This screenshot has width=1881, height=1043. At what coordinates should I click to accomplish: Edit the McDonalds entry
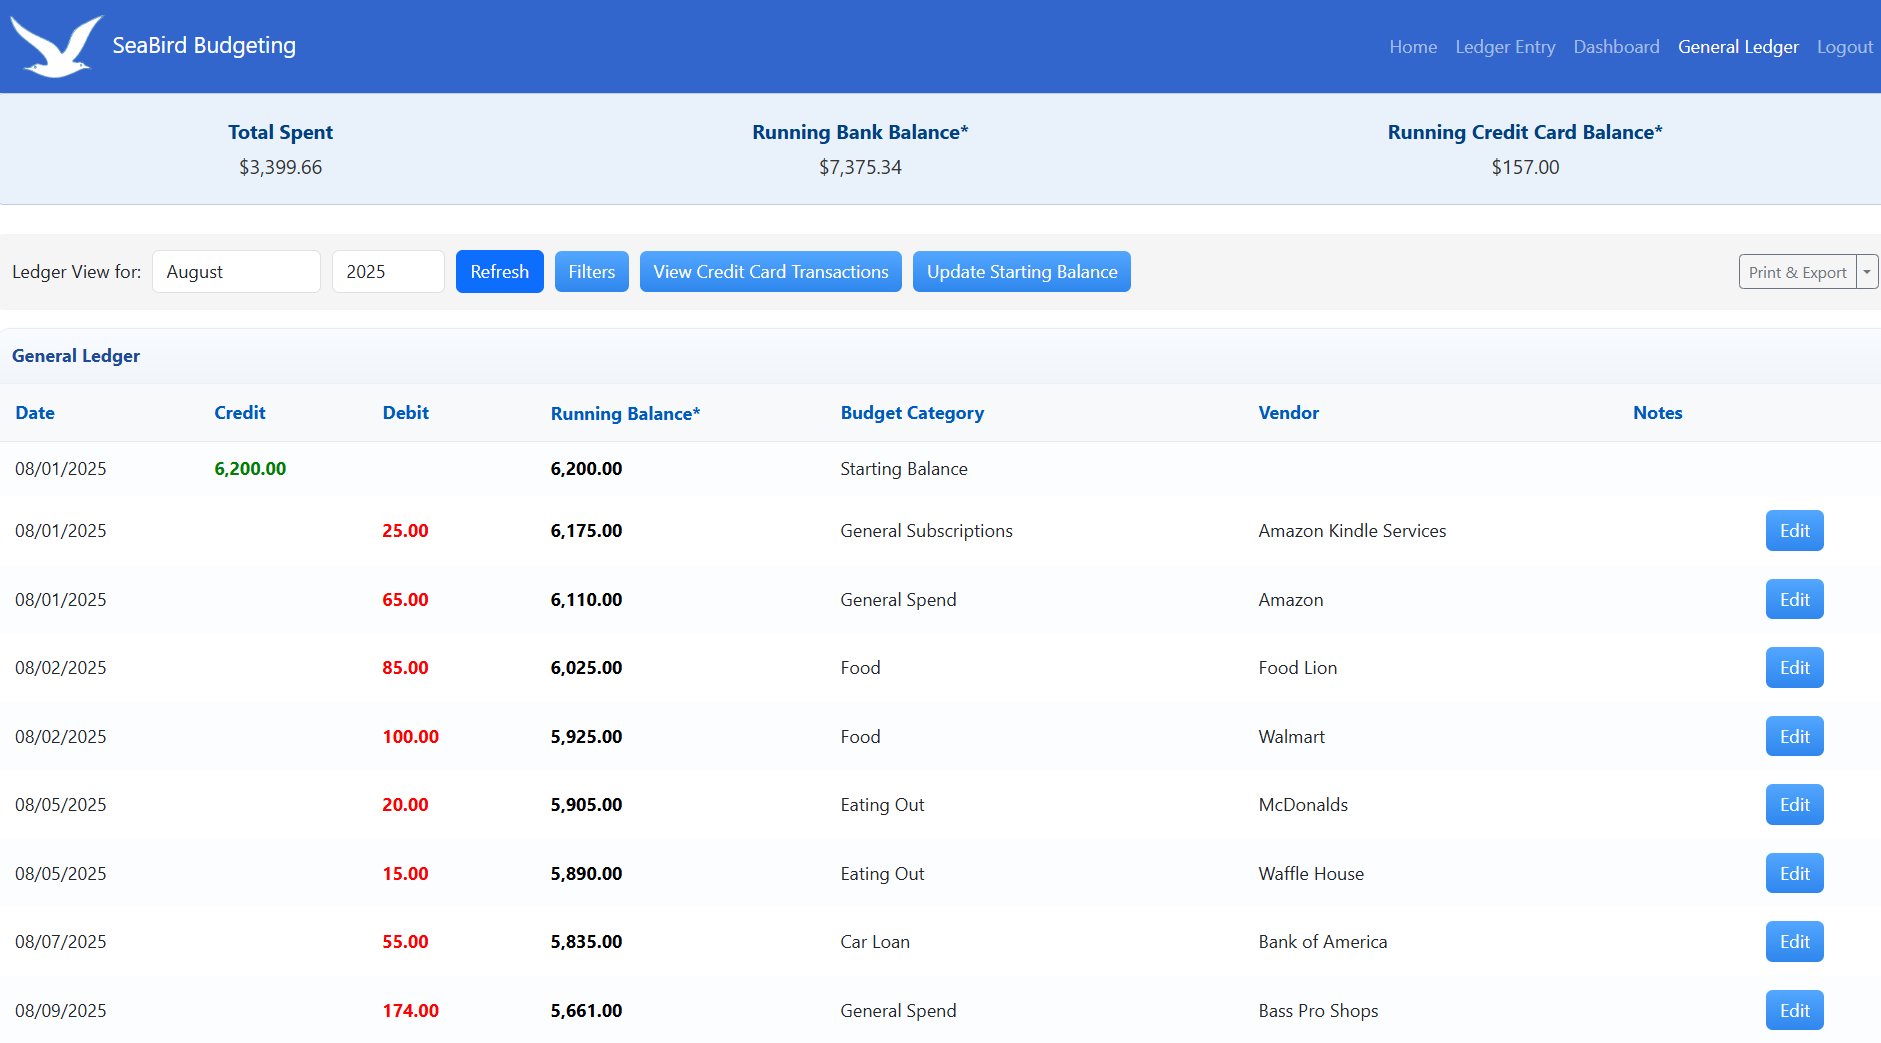pyautogui.click(x=1794, y=805)
